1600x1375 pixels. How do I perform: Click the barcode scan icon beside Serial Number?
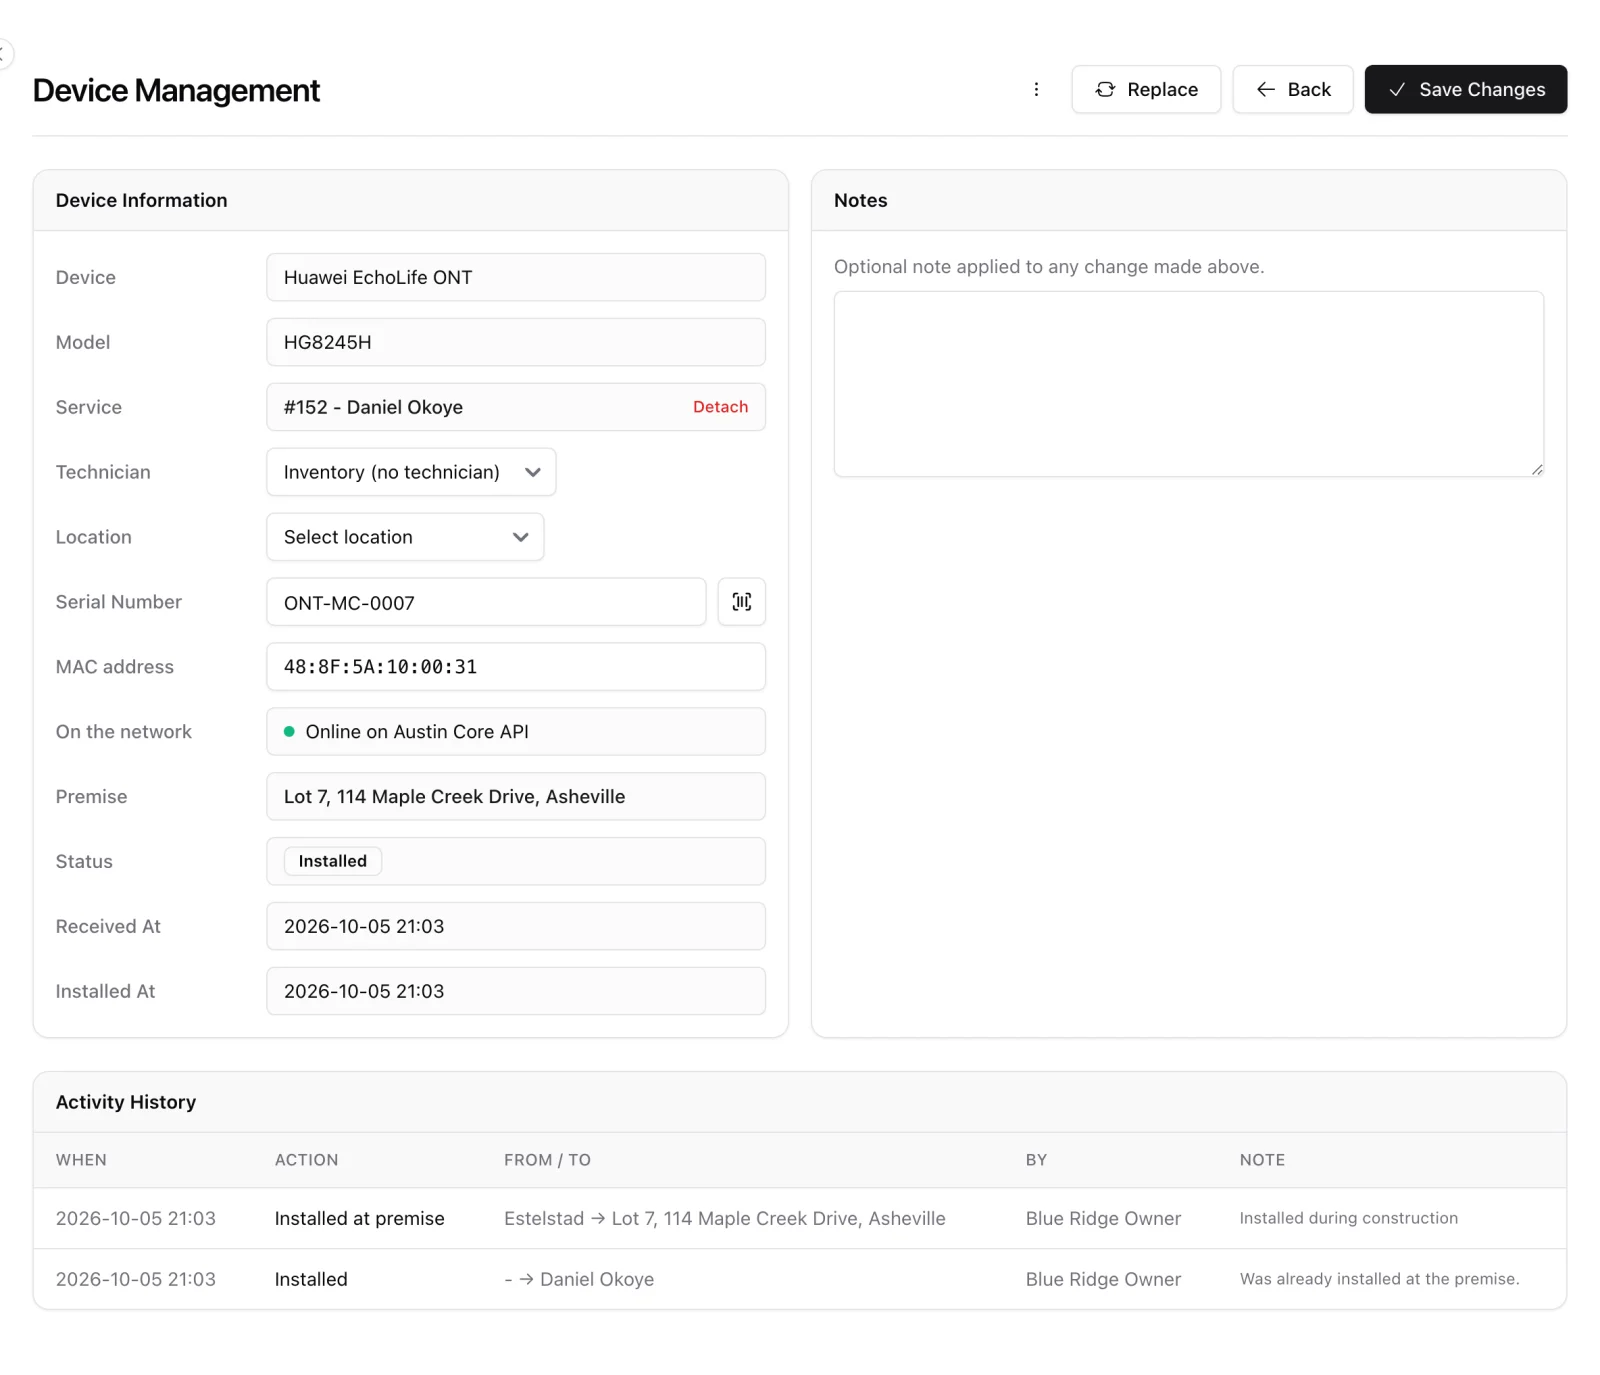pyautogui.click(x=741, y=602)
